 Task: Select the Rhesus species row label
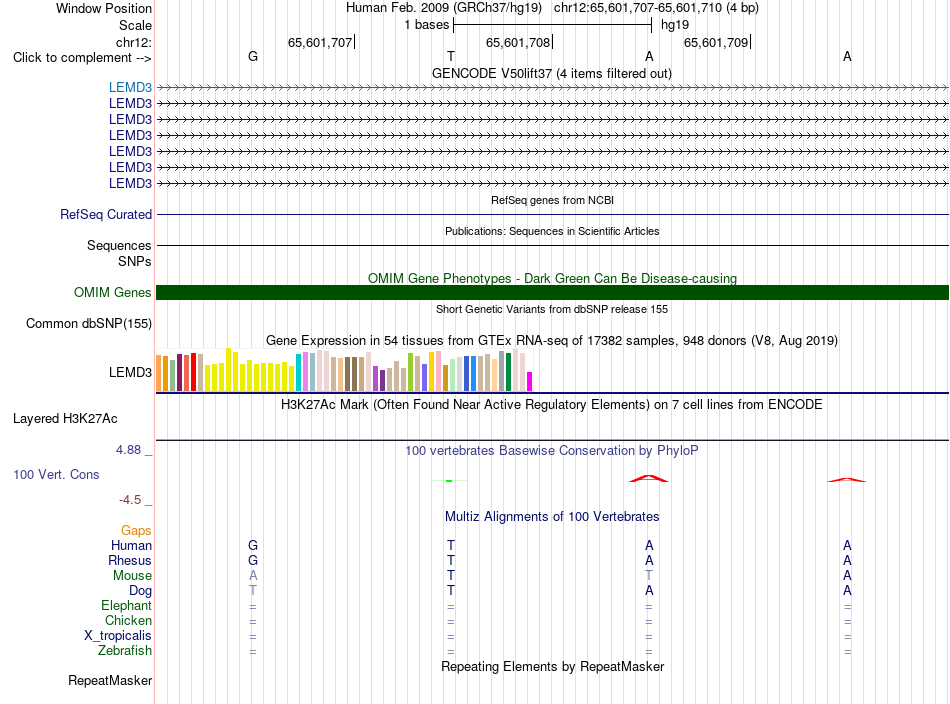pos(130,560)
